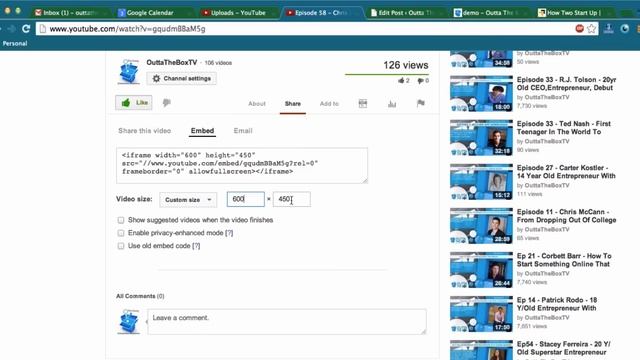The height and width of the screenshot is (360, 640).
Task: Click the dislikes count thumbs down icon
Action: pyautogui.click(x=420, y=81)
